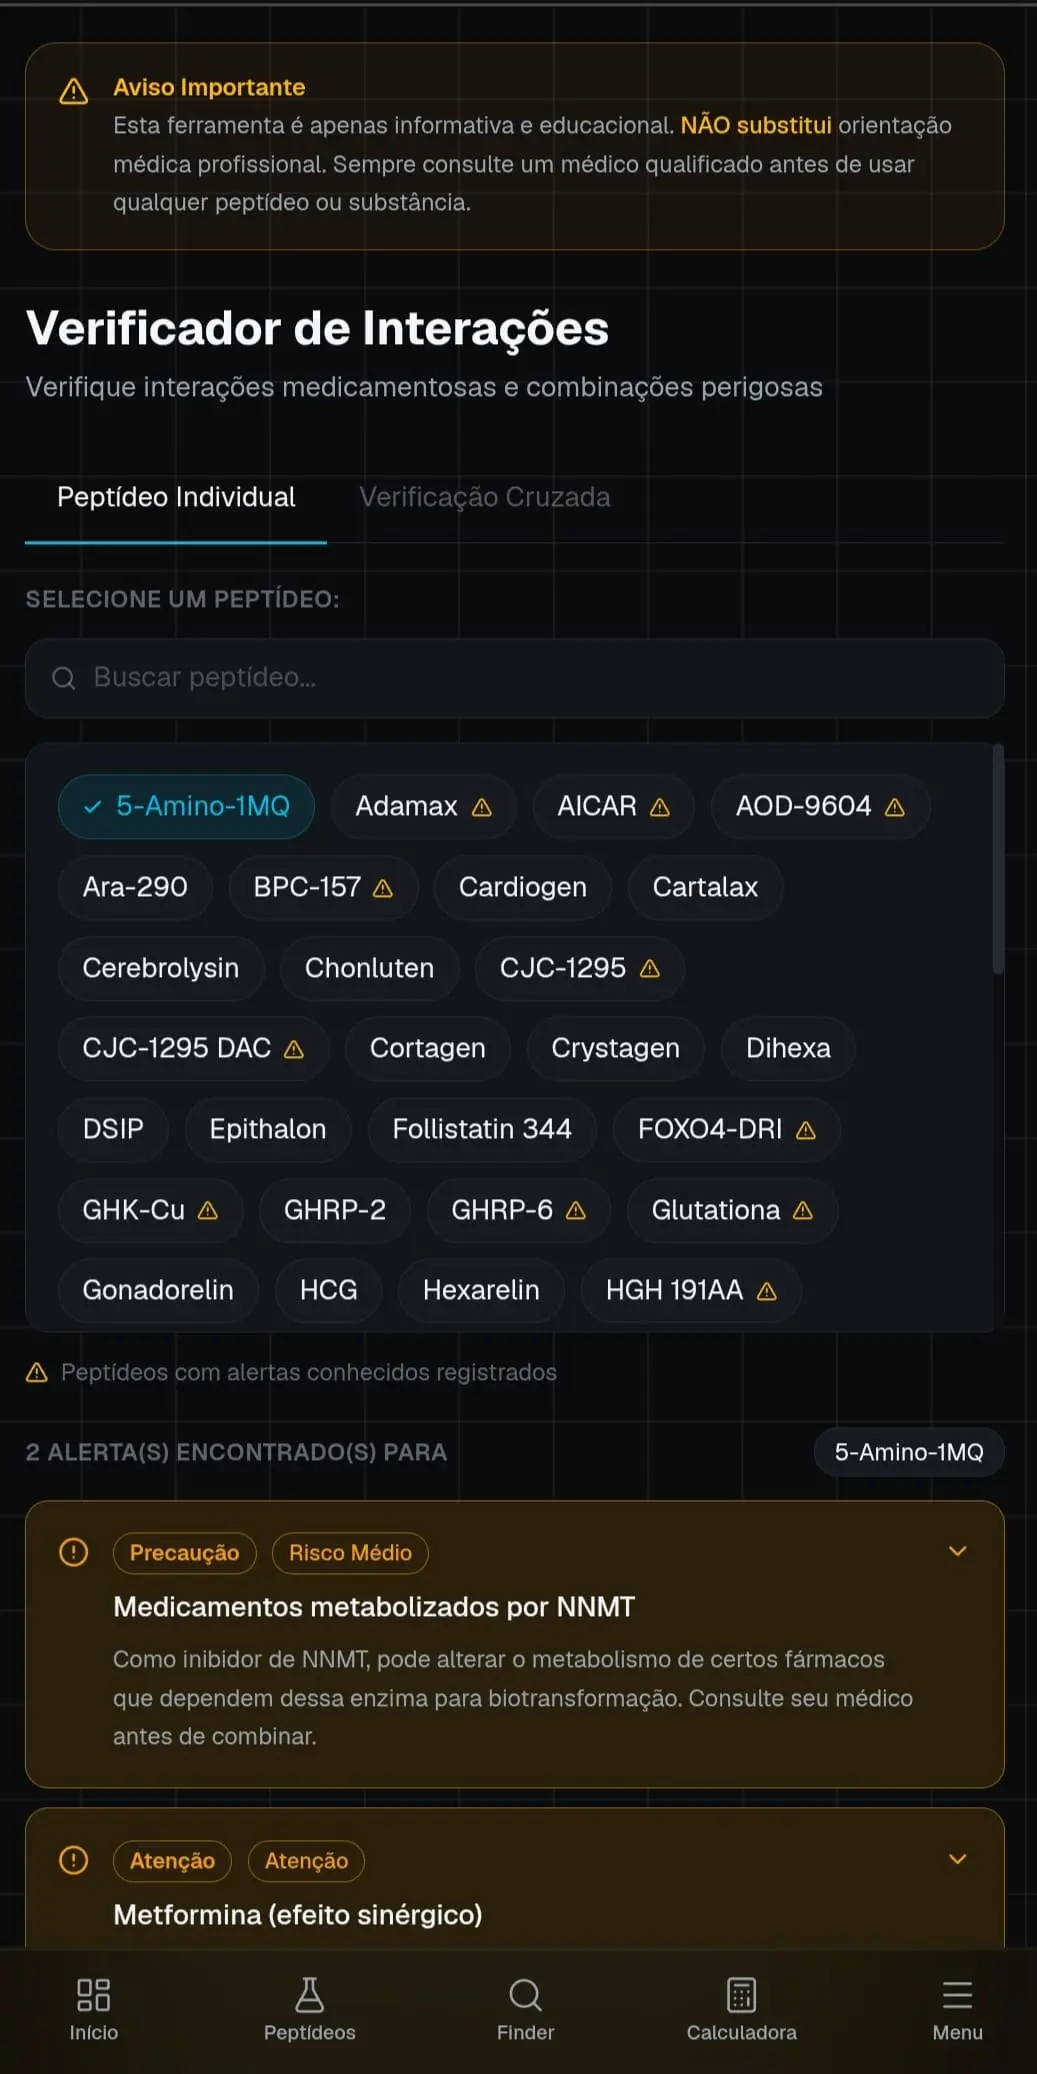1037x2074 pixels.
Task: Open the Peptídeos flask icon
Action: click(x=309, y=1995)
